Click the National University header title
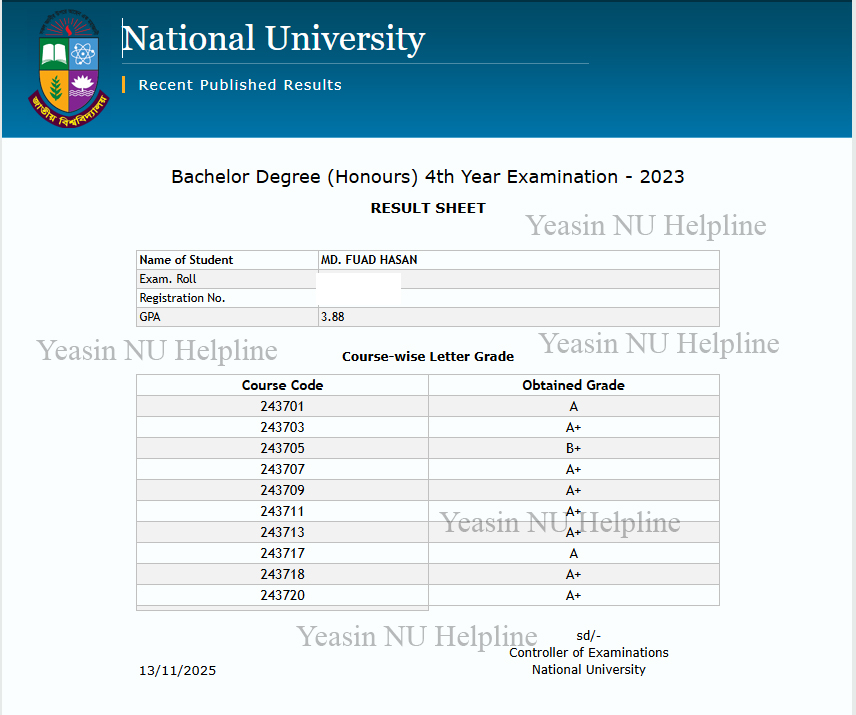The width and height of the screenshot is (856, 715). pyautogui.click(x=273, y=39)
